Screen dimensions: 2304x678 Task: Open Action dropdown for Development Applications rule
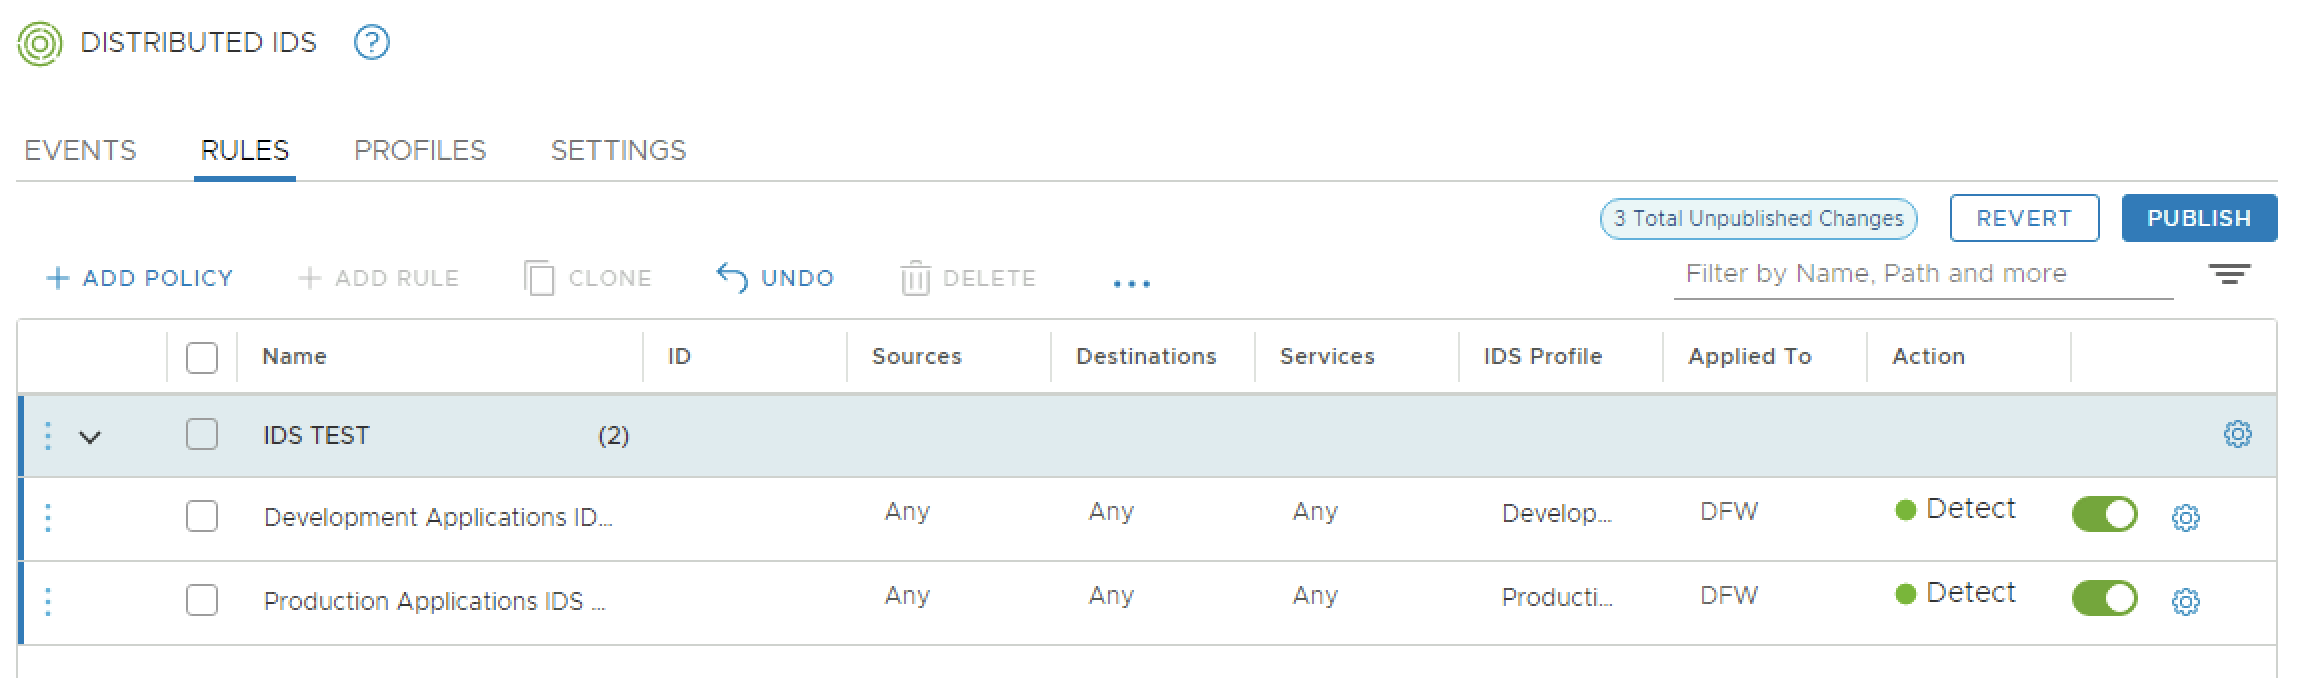[1955, 509]
